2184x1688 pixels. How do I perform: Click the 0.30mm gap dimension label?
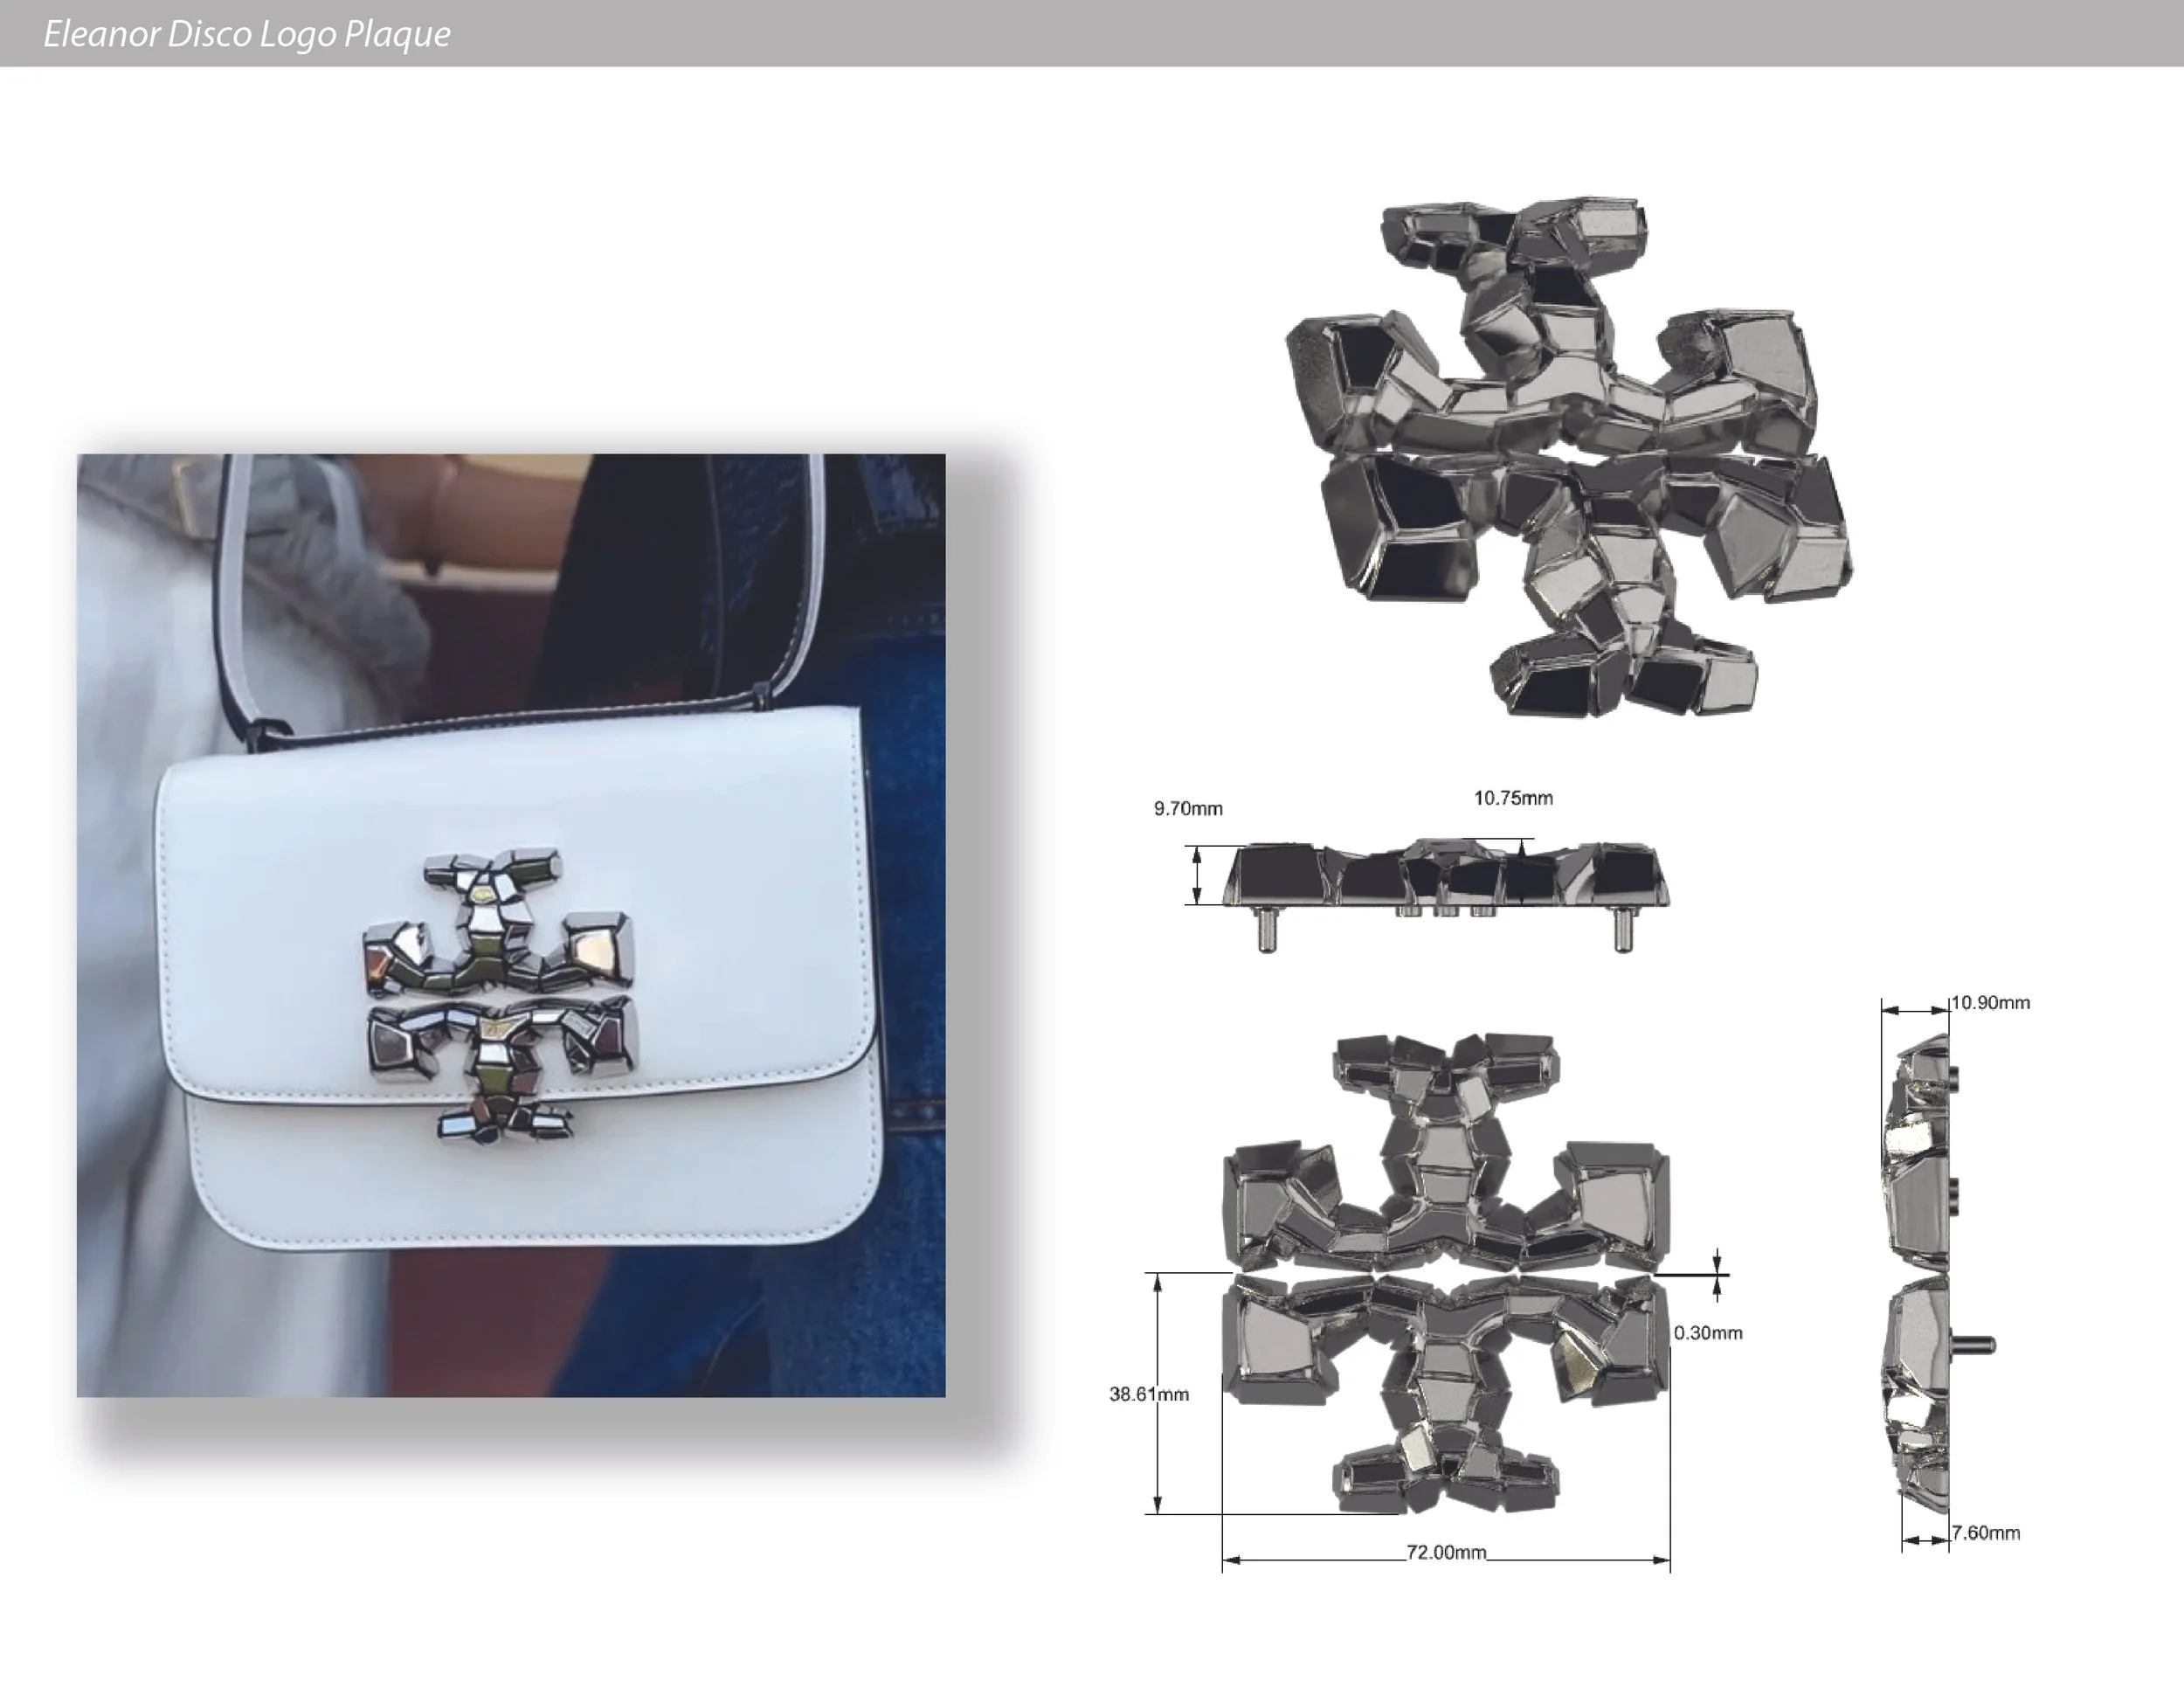coord(1708,1333)
